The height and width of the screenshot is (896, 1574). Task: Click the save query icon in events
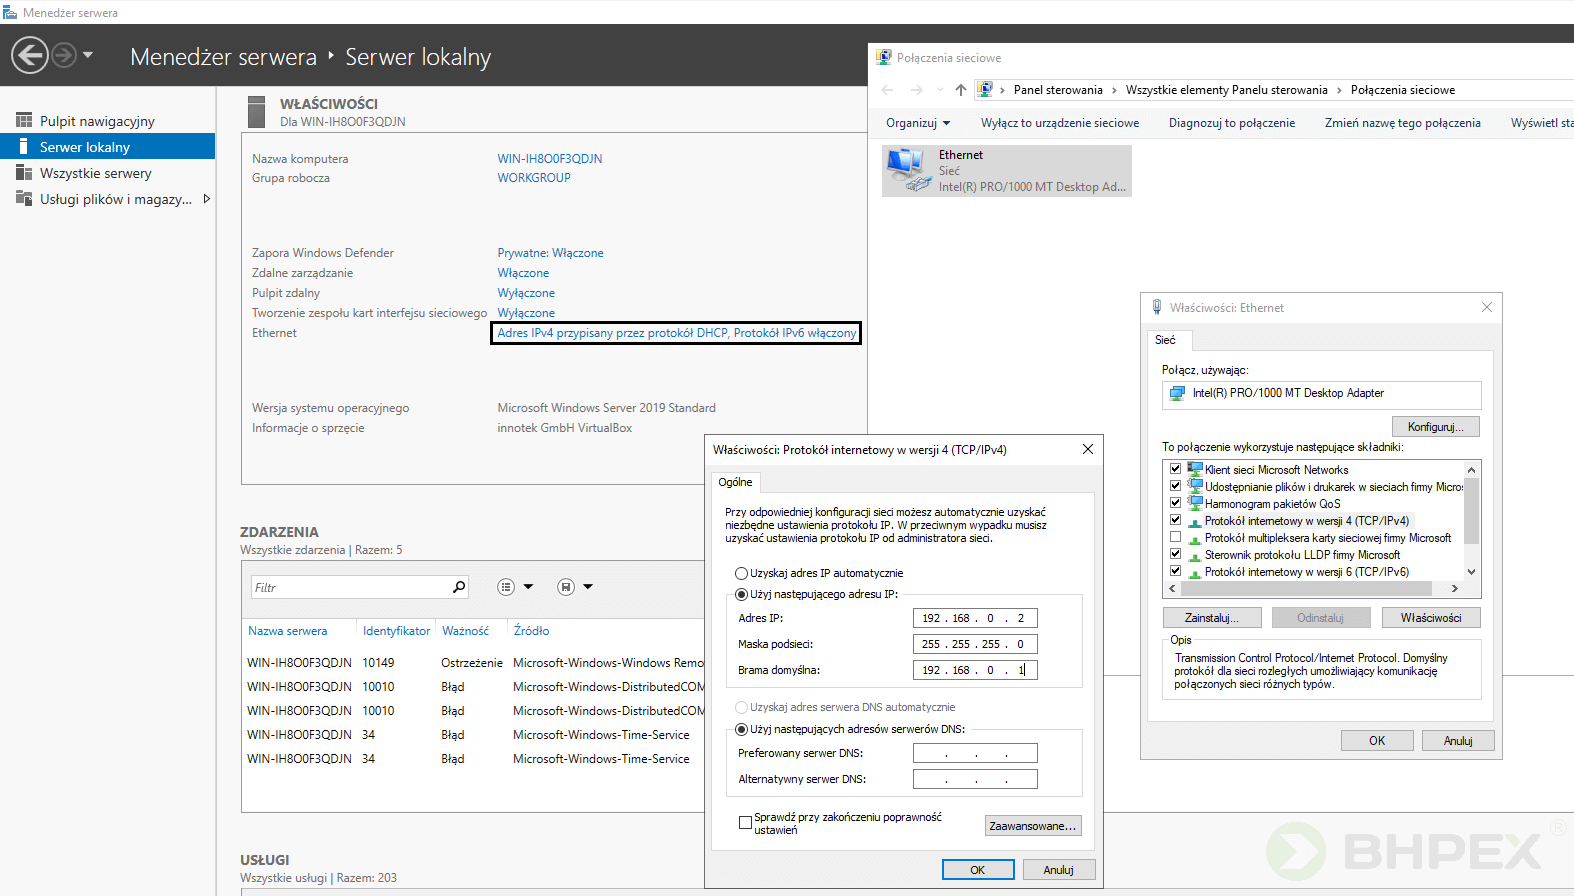coord(566,587)
